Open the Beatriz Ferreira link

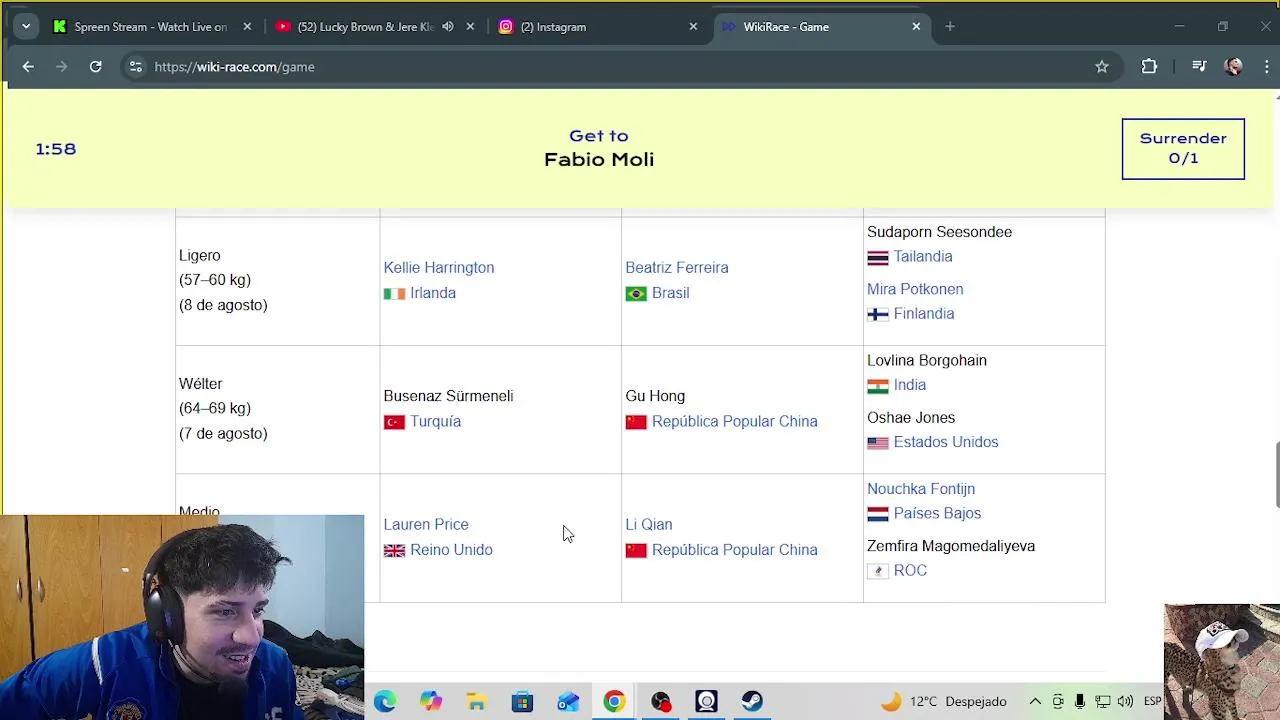(x=677, y=268)
